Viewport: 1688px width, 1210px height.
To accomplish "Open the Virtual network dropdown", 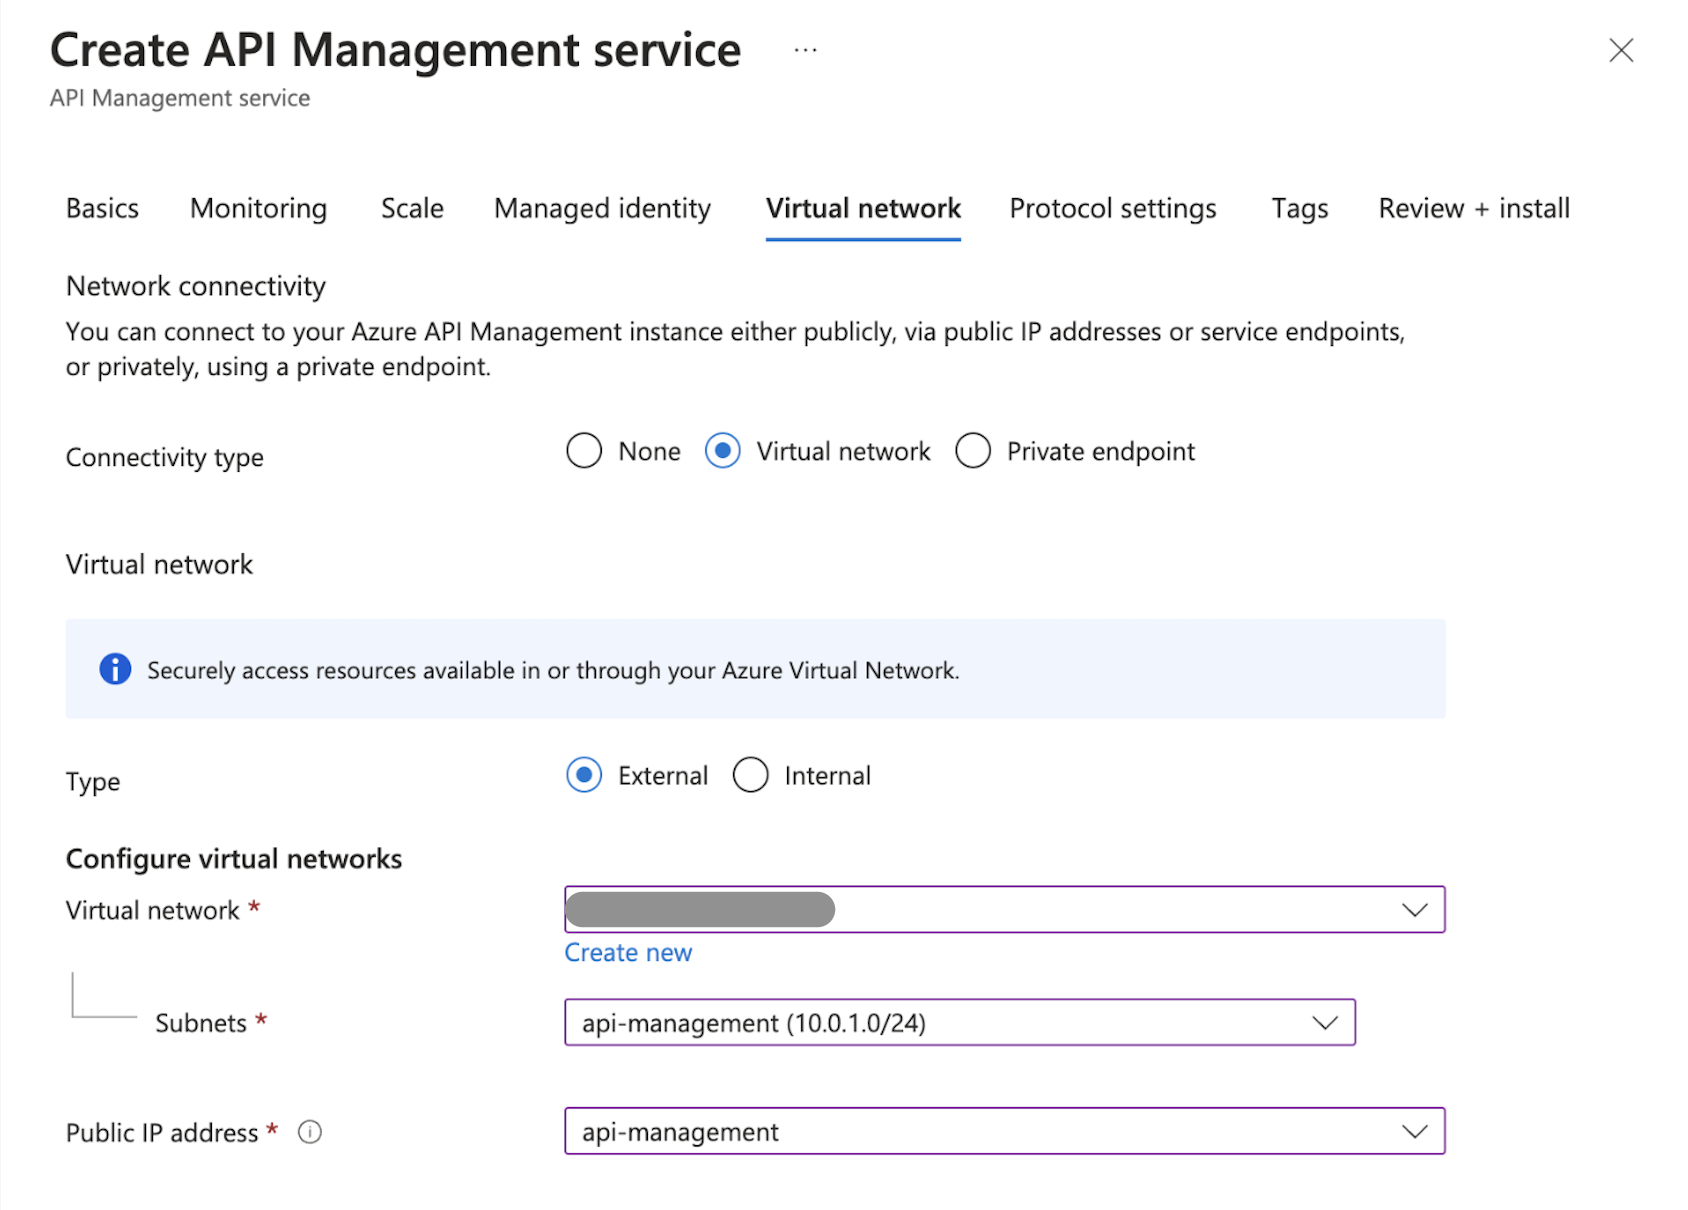I will point(1005,909).
